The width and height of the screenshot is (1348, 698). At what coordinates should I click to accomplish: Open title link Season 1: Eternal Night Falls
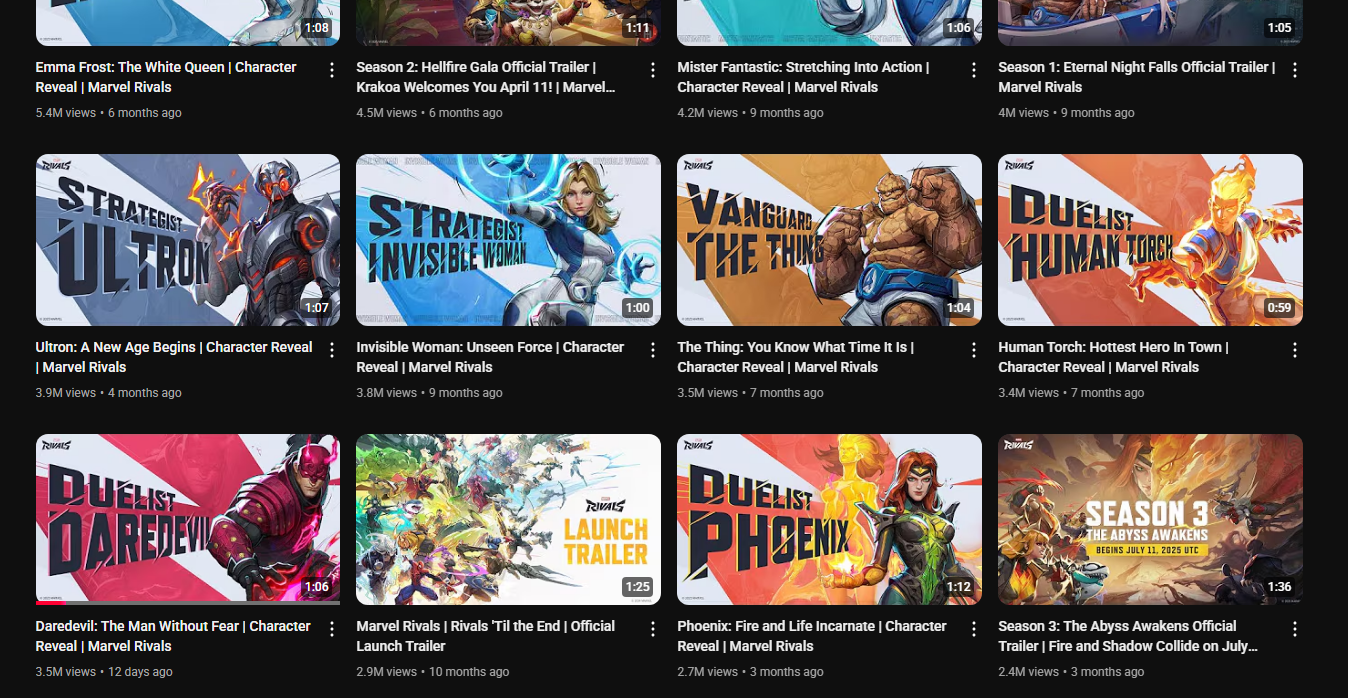[1137, 77]
